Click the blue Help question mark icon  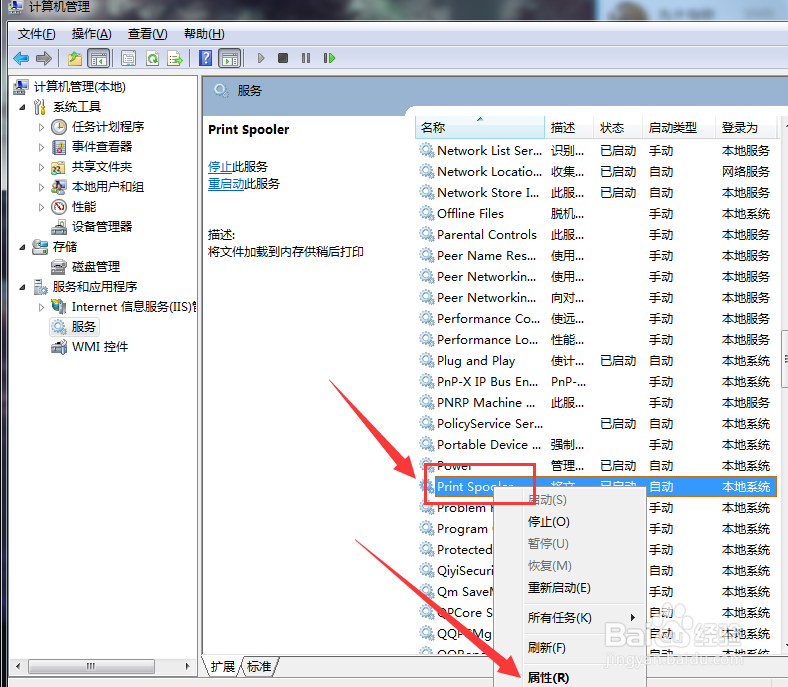(206, 58)
